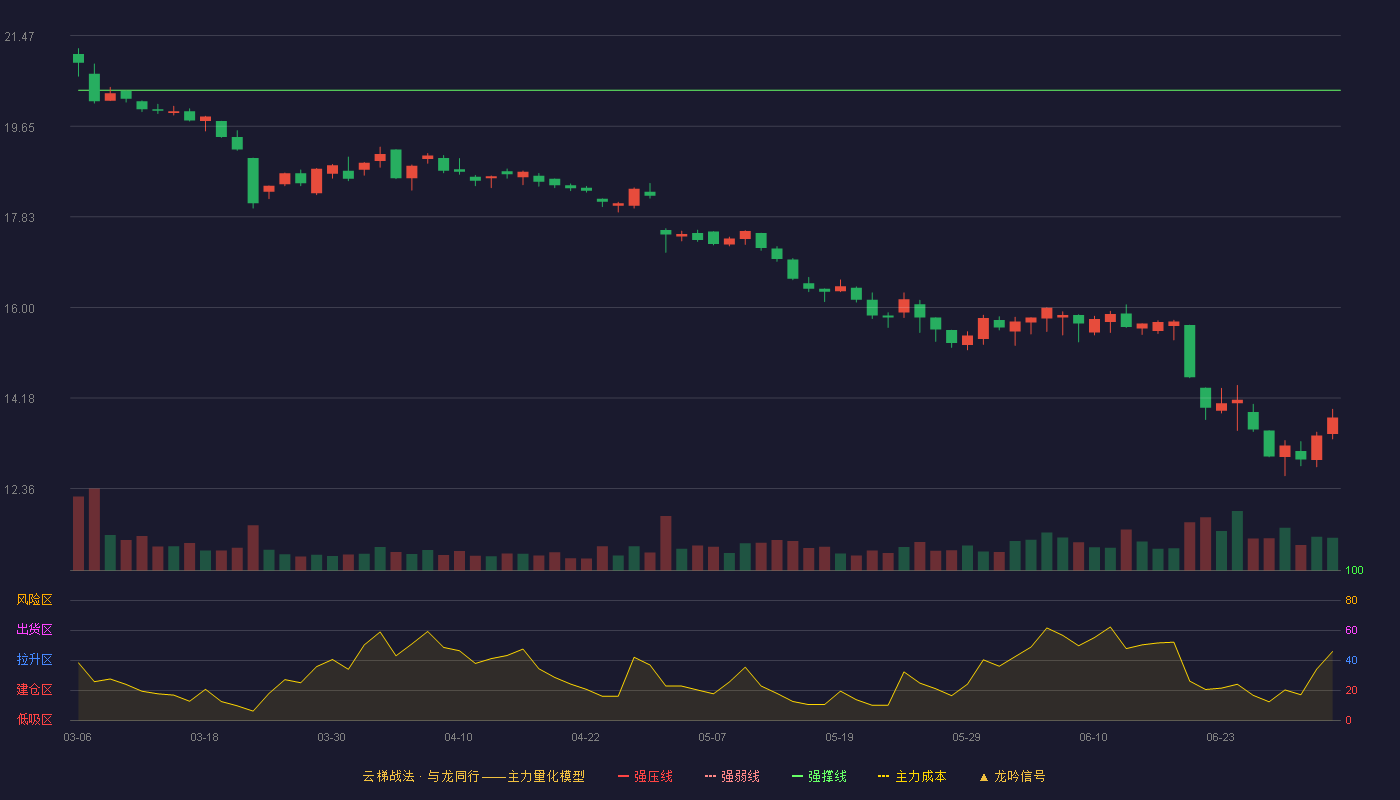Click the 17.83 price axis label
The width and height of the screenshot is (1400, 800).
click(19, 218)
